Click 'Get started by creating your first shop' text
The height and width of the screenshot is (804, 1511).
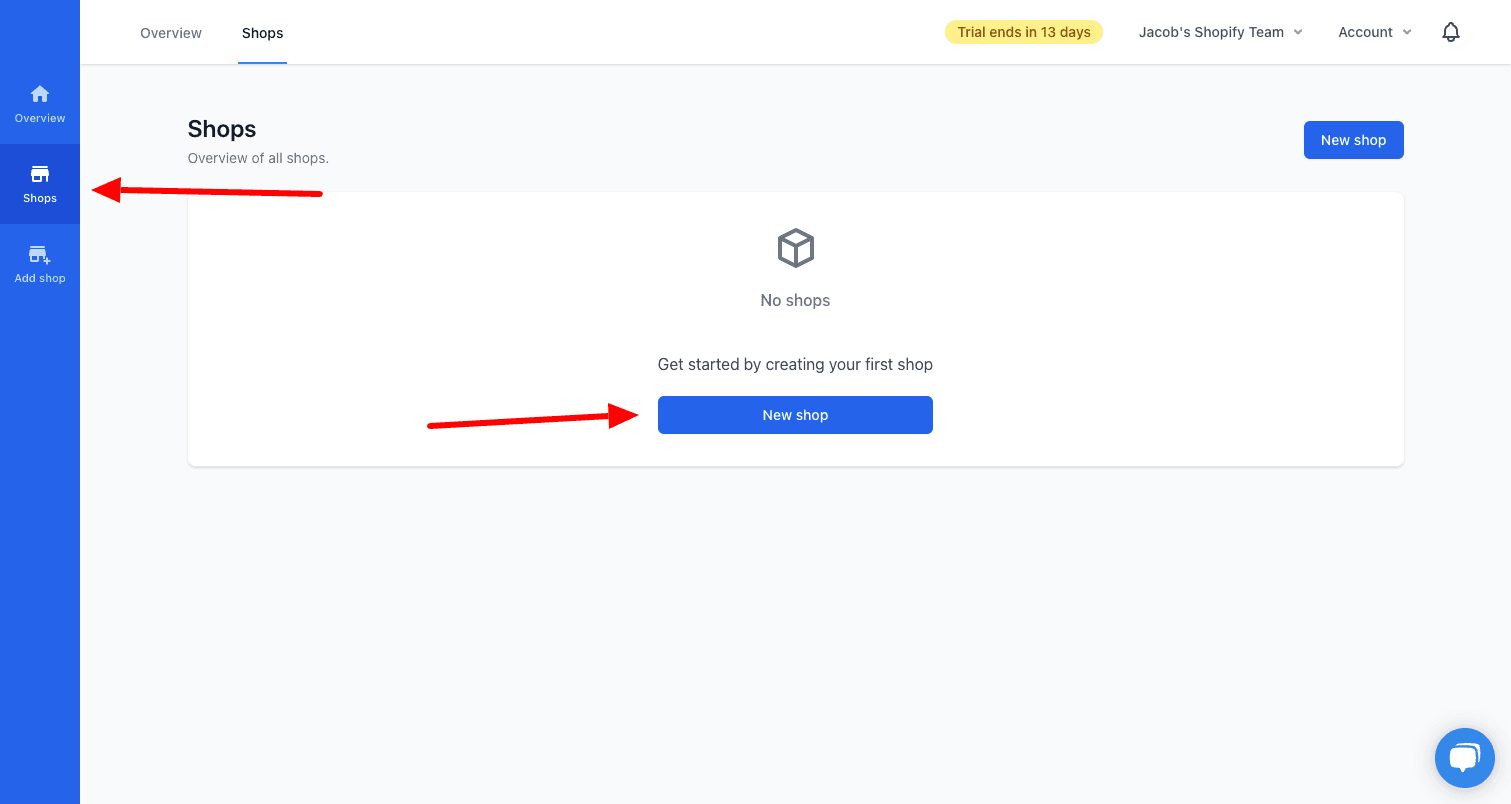tap(795, 364)
